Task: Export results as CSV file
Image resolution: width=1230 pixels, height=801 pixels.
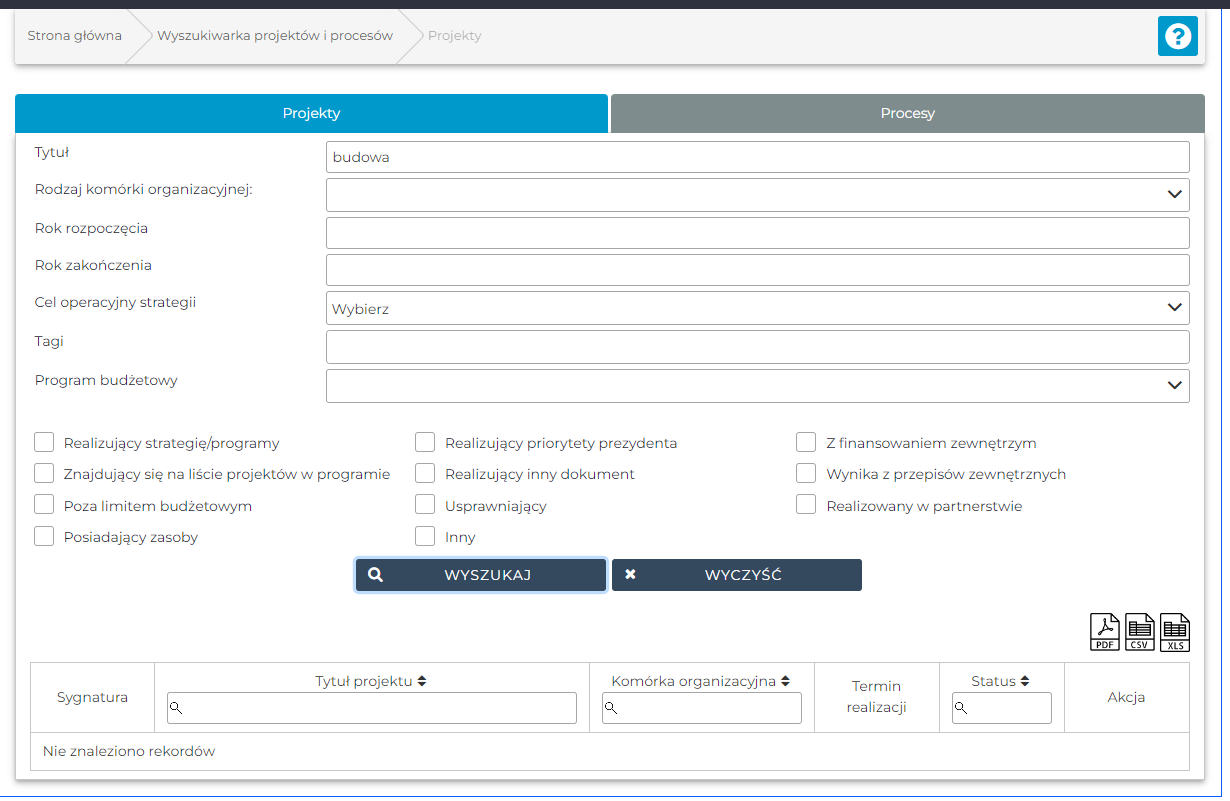Action: (1140, 632)
